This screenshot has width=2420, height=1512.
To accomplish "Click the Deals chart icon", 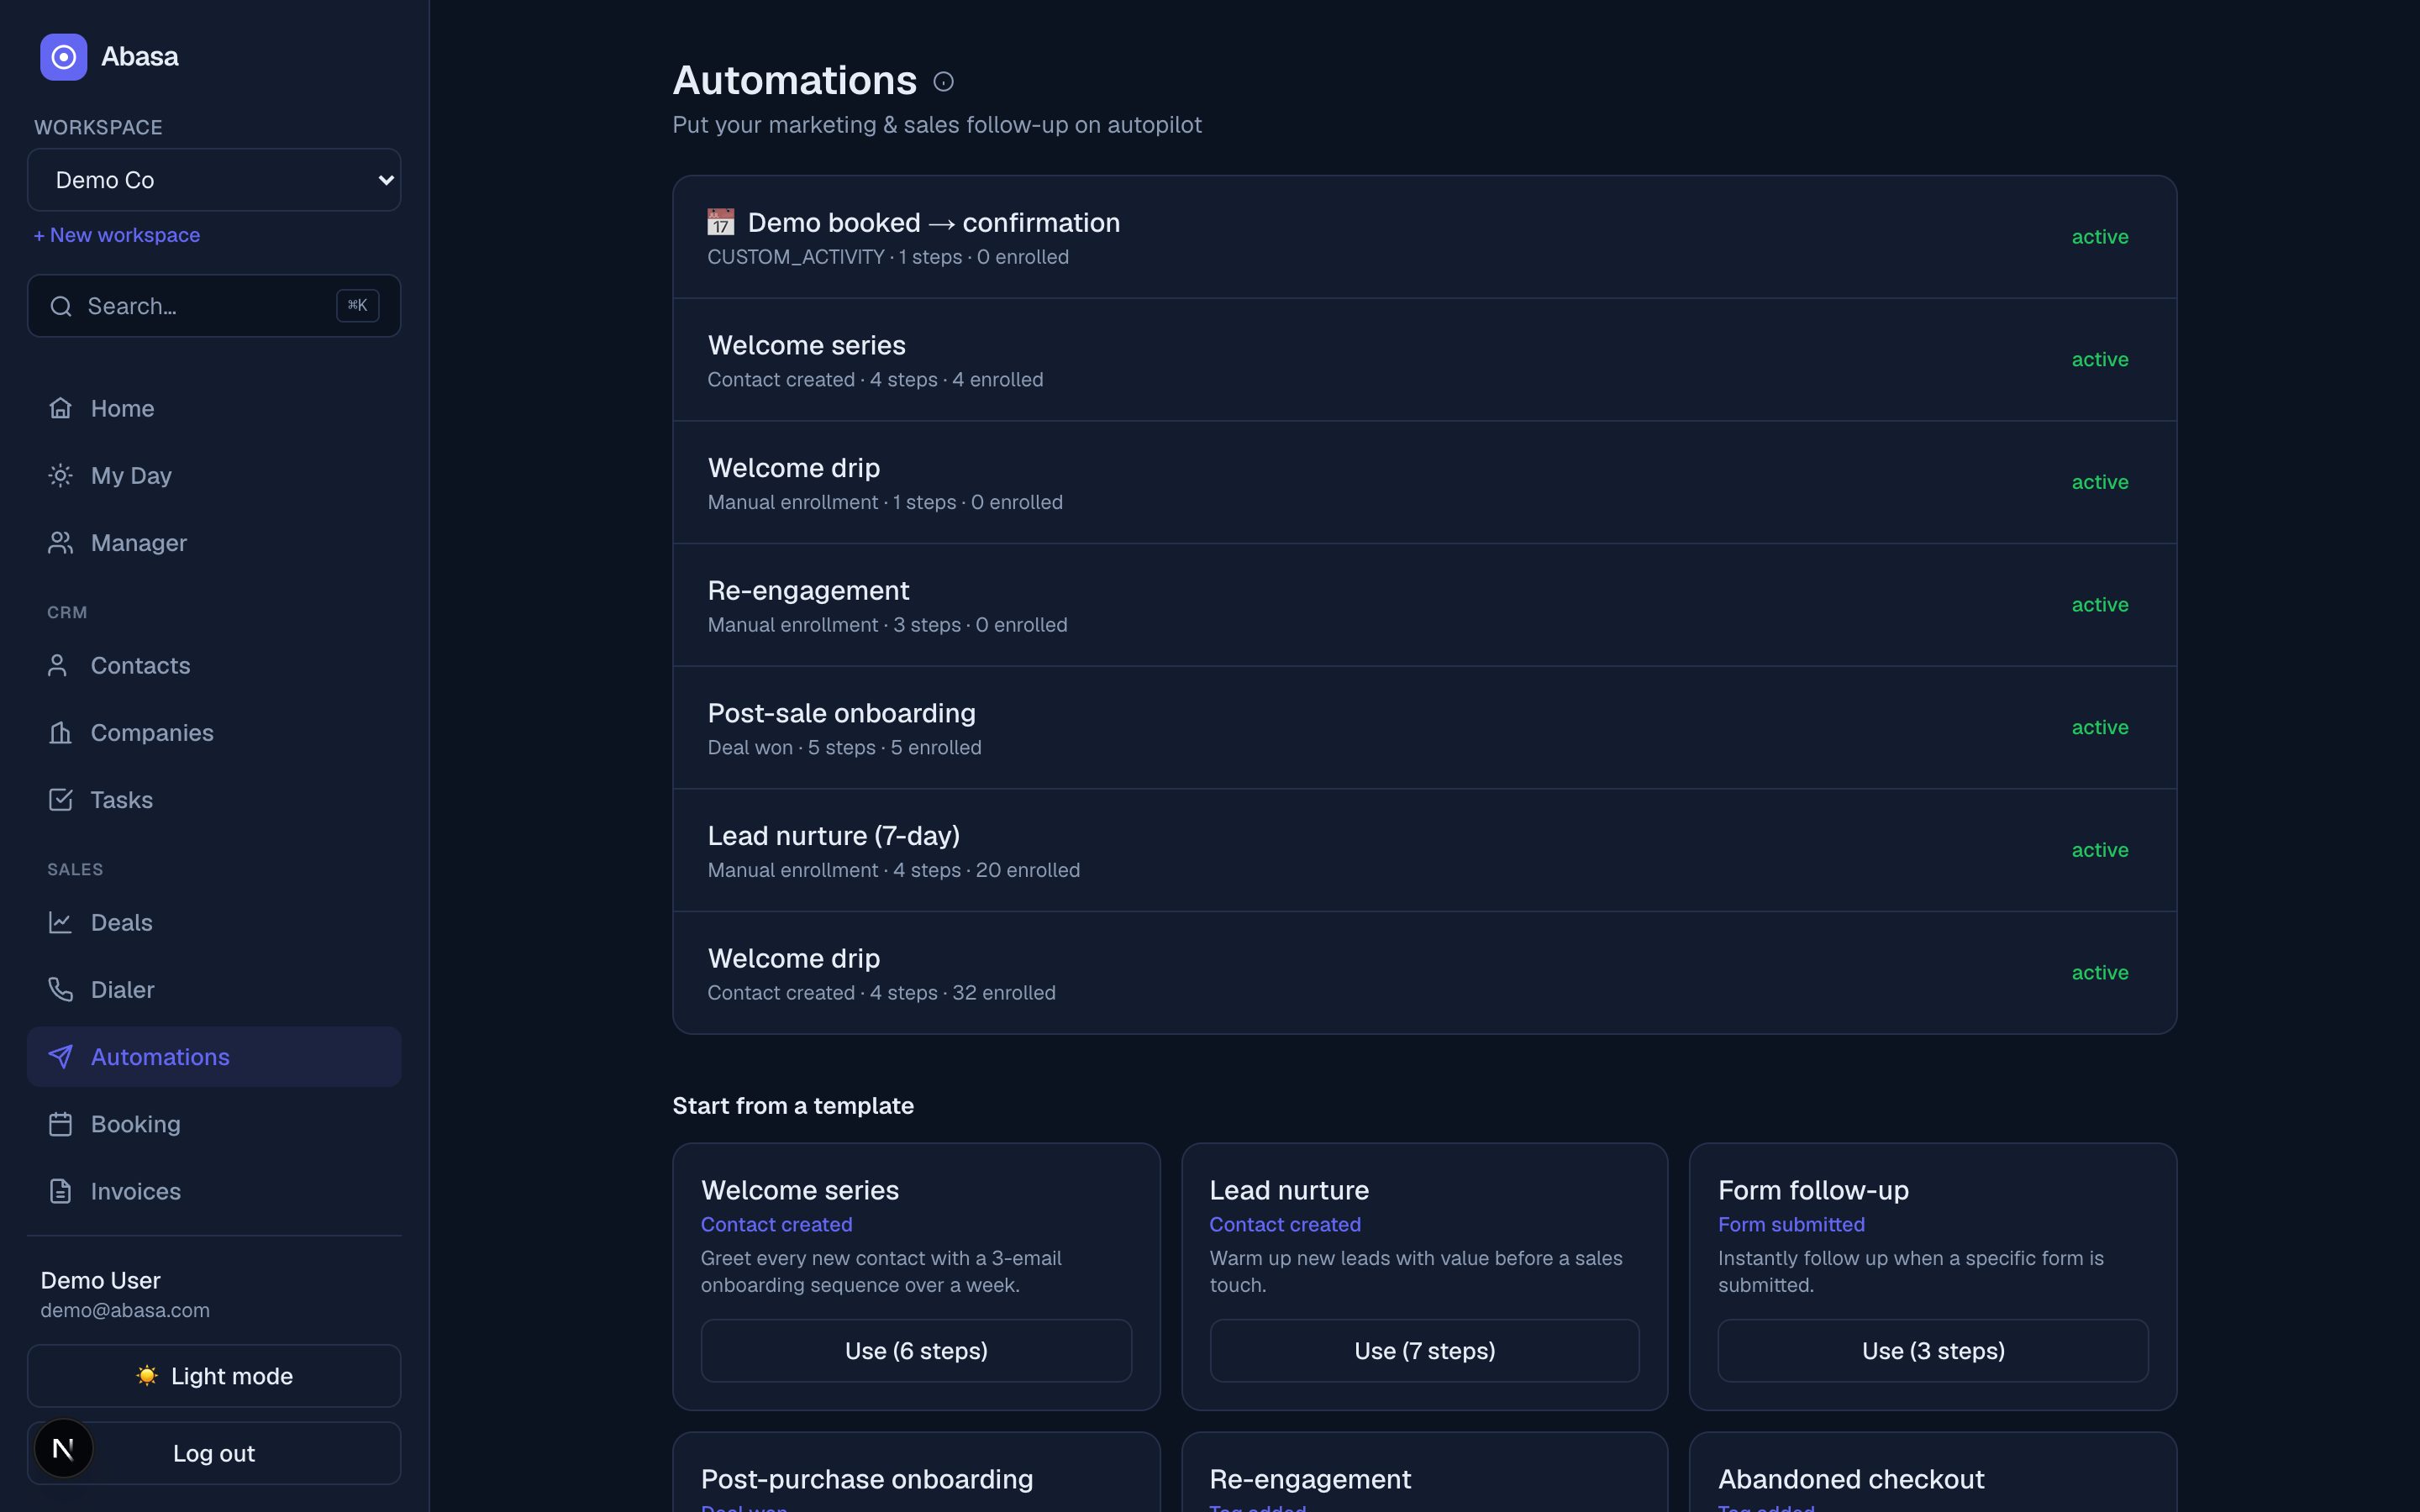I will click(x=60, y=922).
